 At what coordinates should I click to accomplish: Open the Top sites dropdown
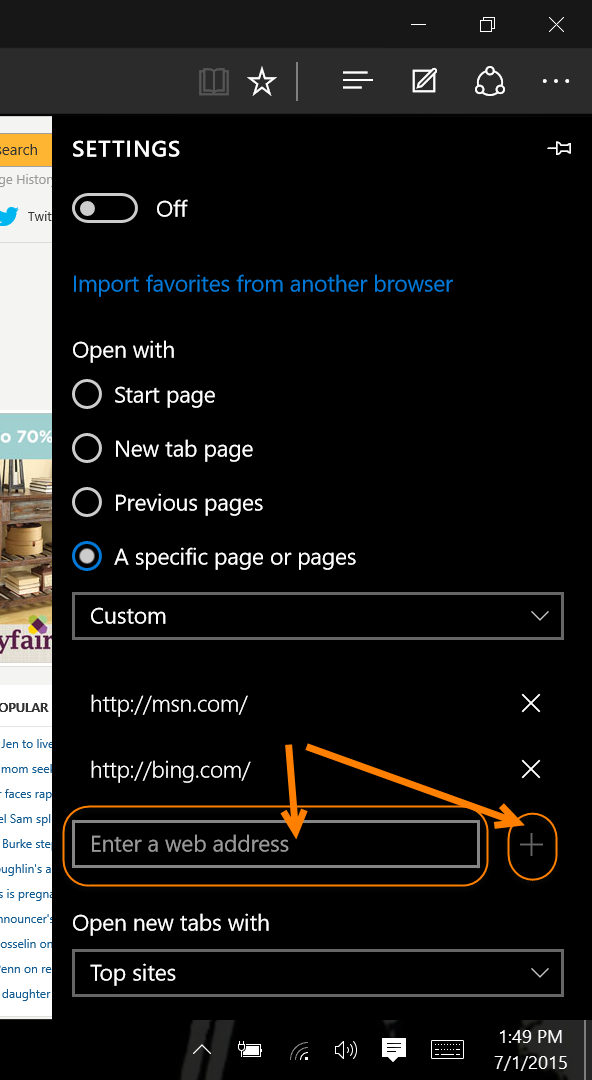pyautogui.click(x=318, y=973)
